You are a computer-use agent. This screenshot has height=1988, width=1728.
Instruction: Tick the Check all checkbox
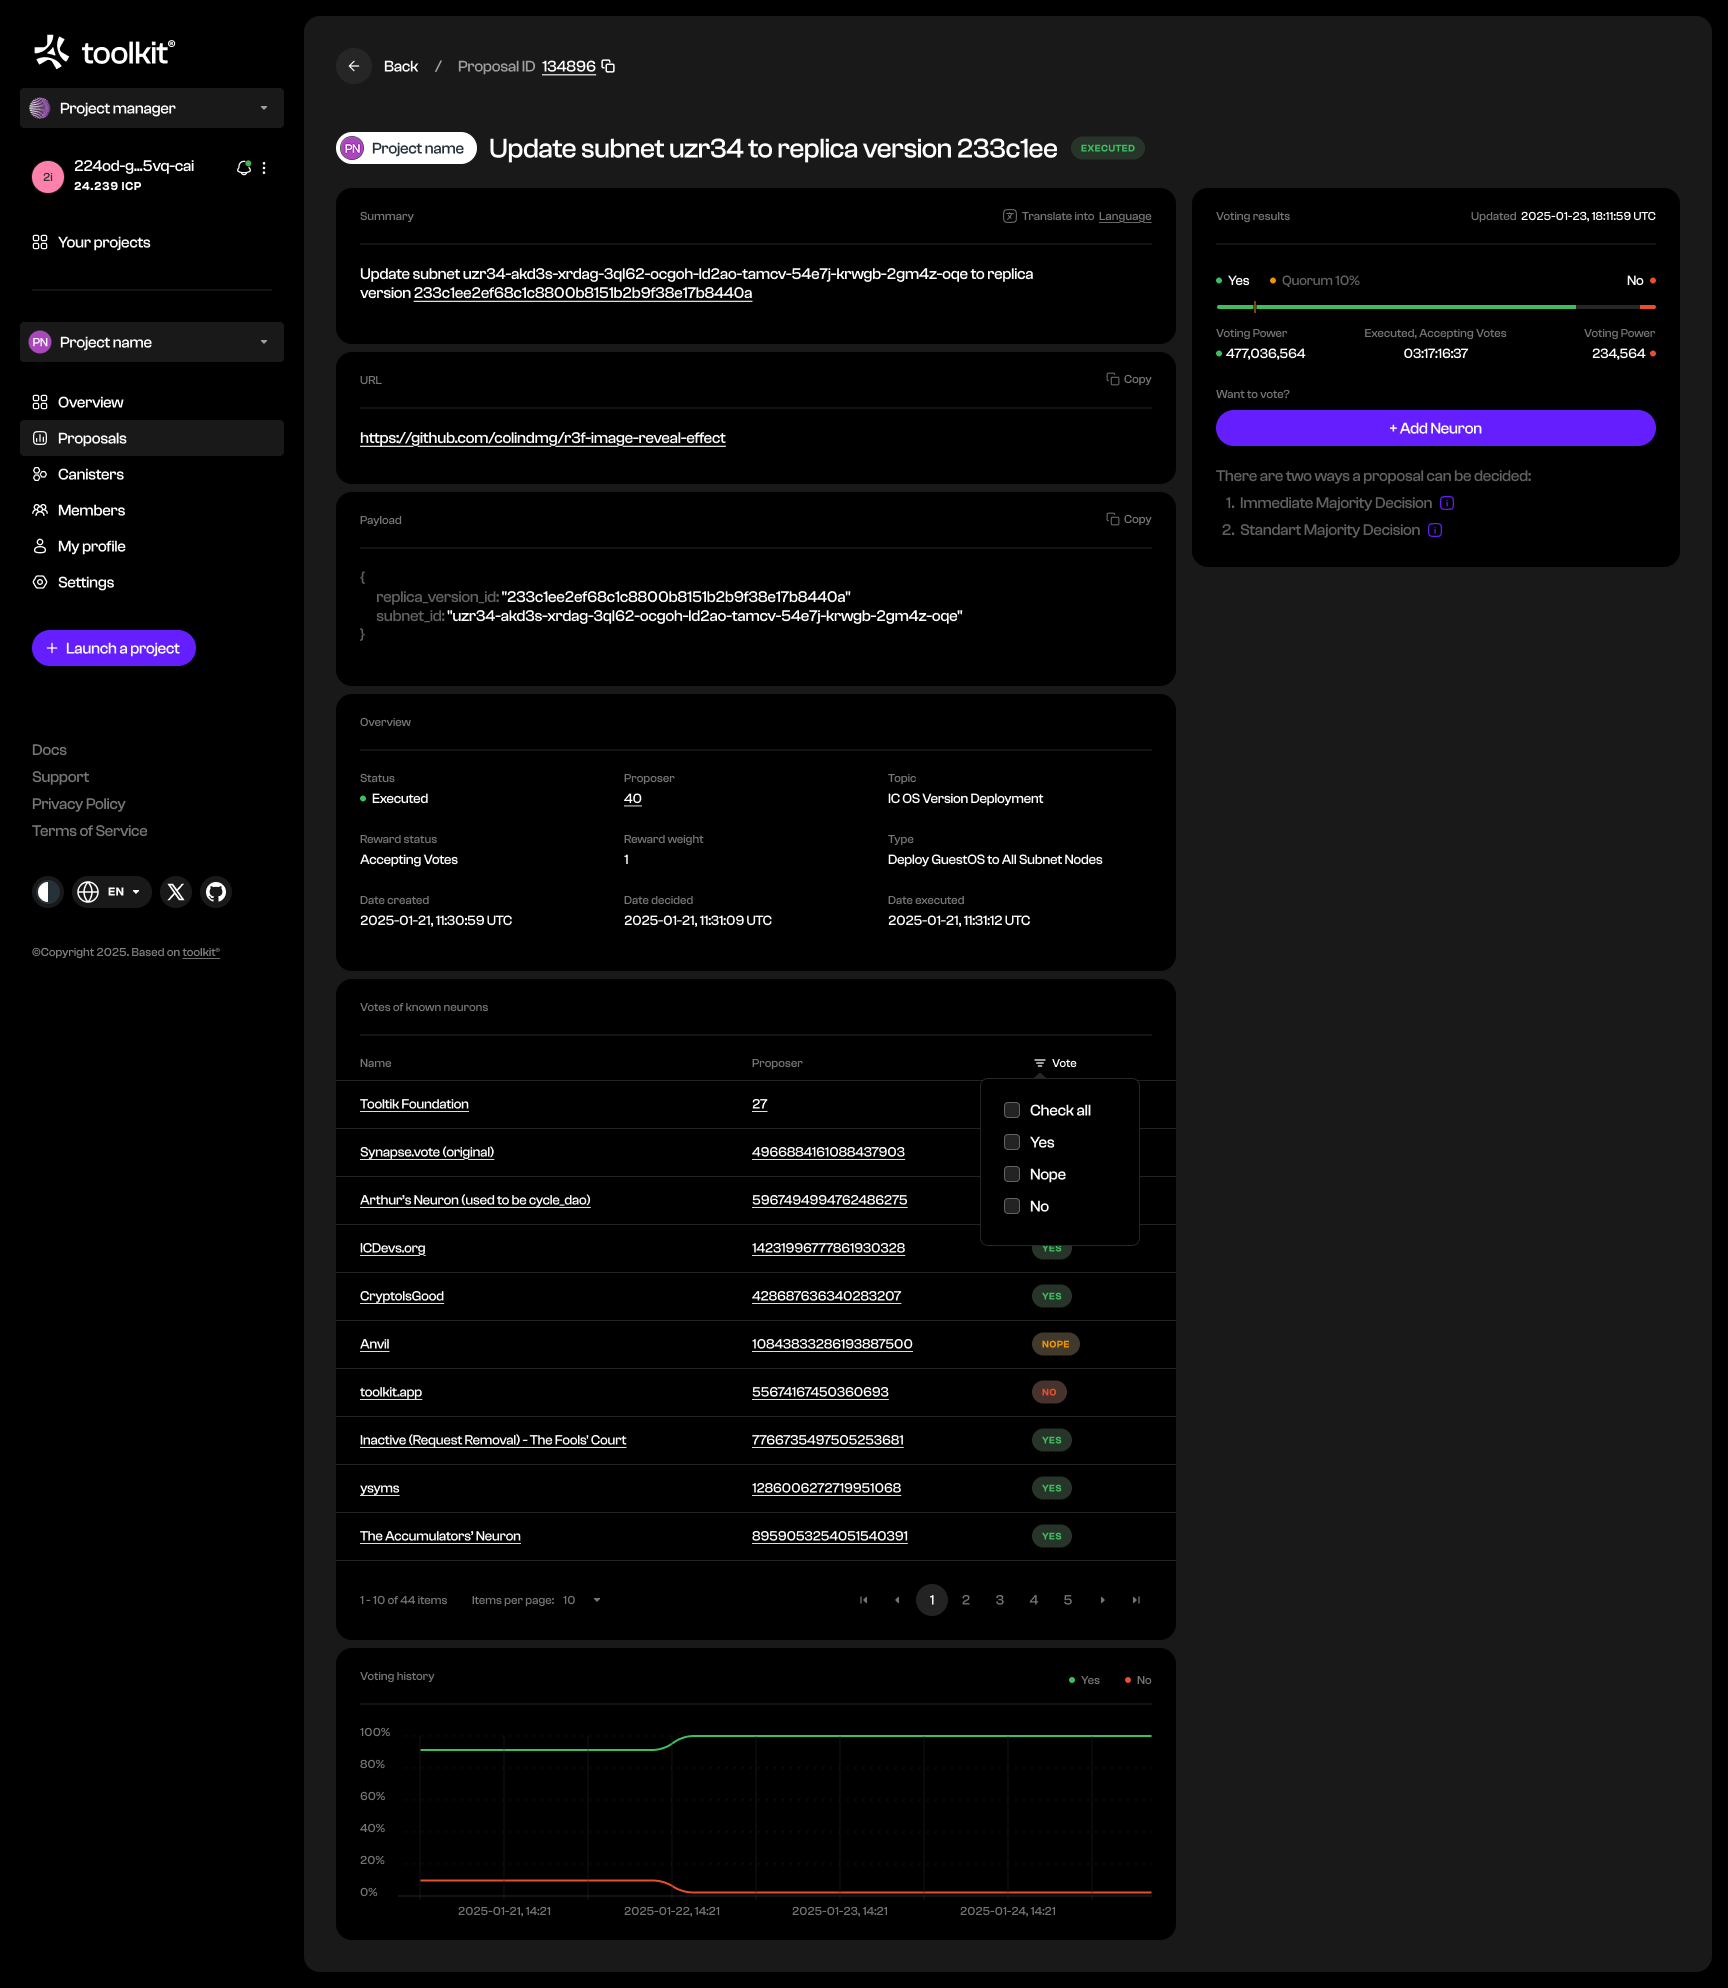click(x=1012, y=1111)
